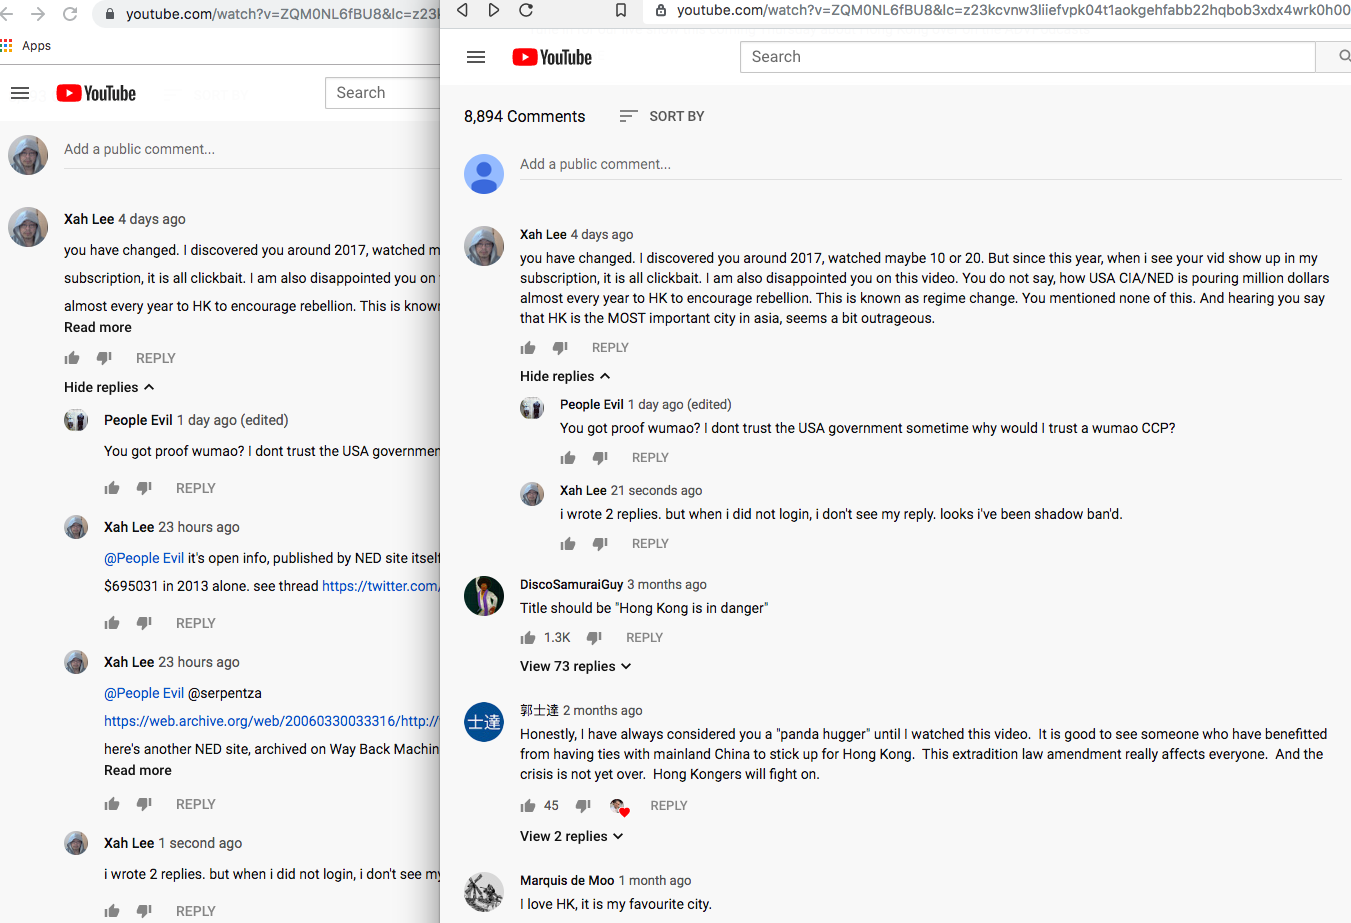Screen dimensions: 1351x923
Task: Open the Apps grid shortcut
Action: (x=8, y=45)
